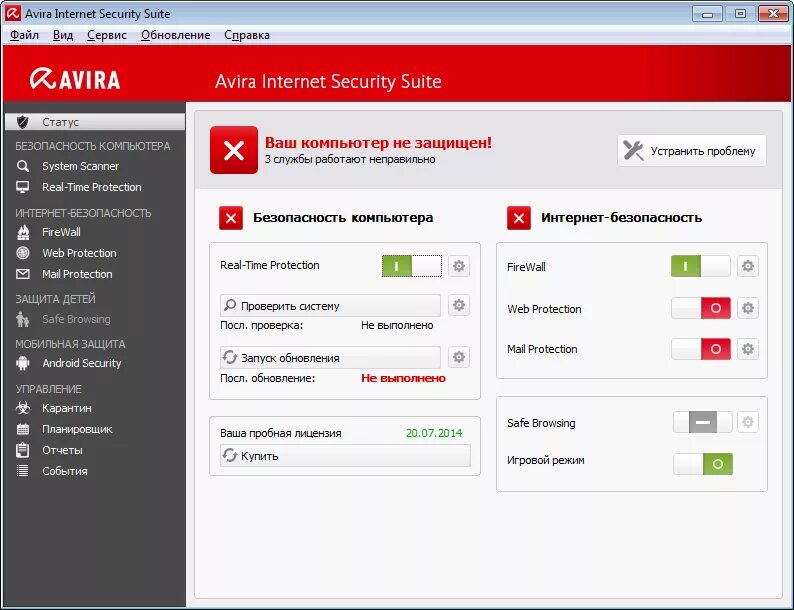The height and width of the screenshot is (610, 794).
Task: Click the Safe Browsing family icon
Action: (x=22, y=319)
